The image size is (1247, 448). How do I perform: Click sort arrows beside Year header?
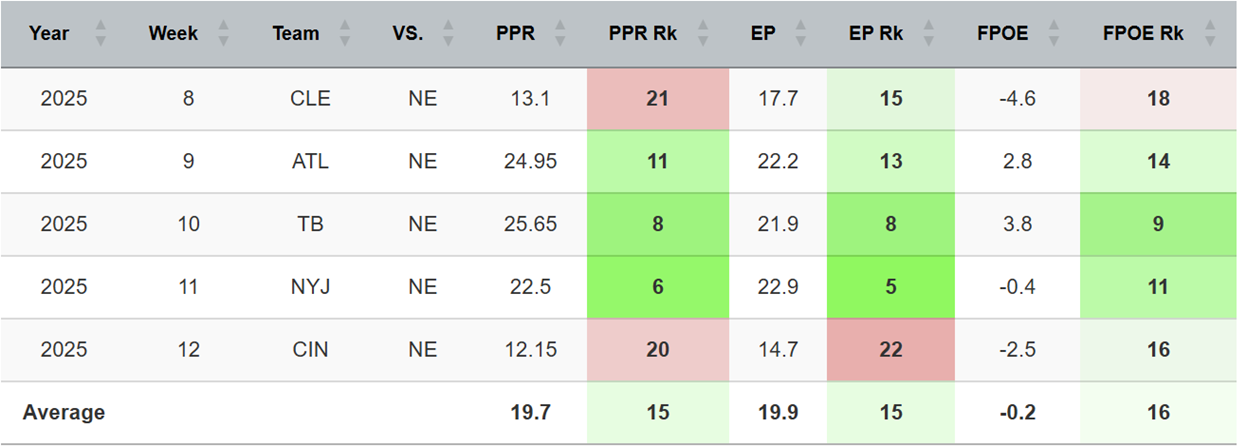(100, 34)
